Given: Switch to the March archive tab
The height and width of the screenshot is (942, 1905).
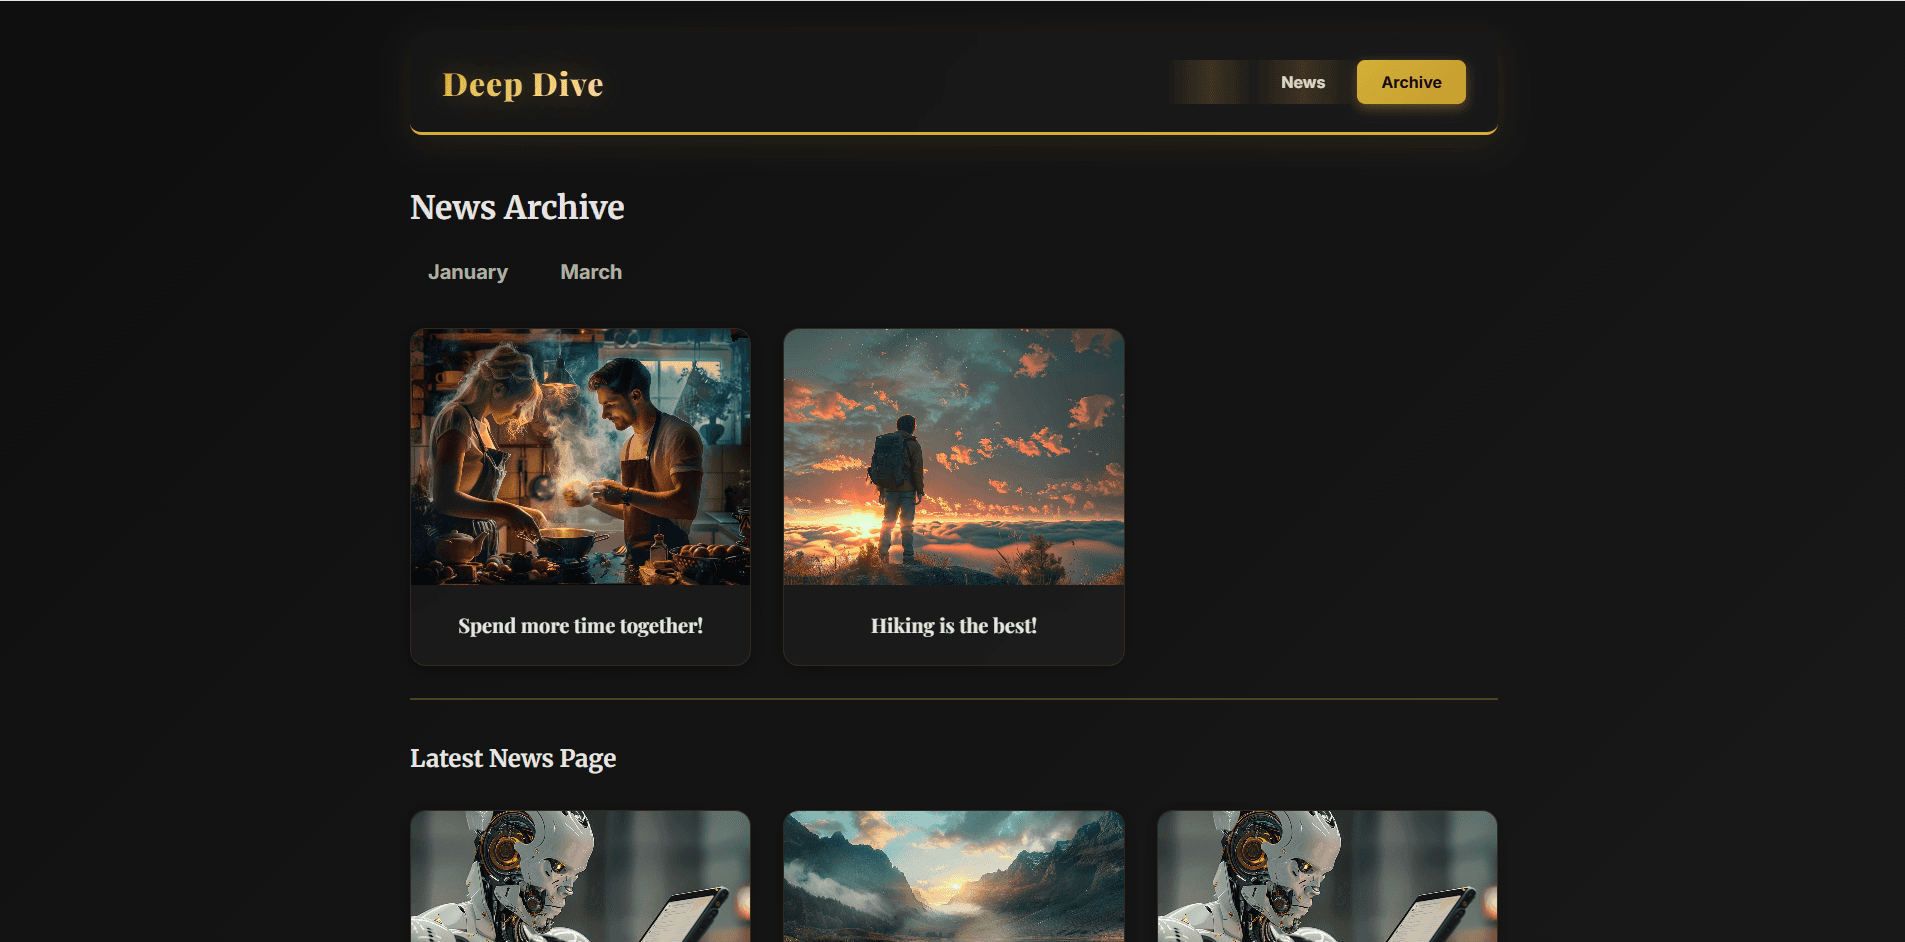Looking at the screenshot, I should pyautogui.click(x=590, y=272).
